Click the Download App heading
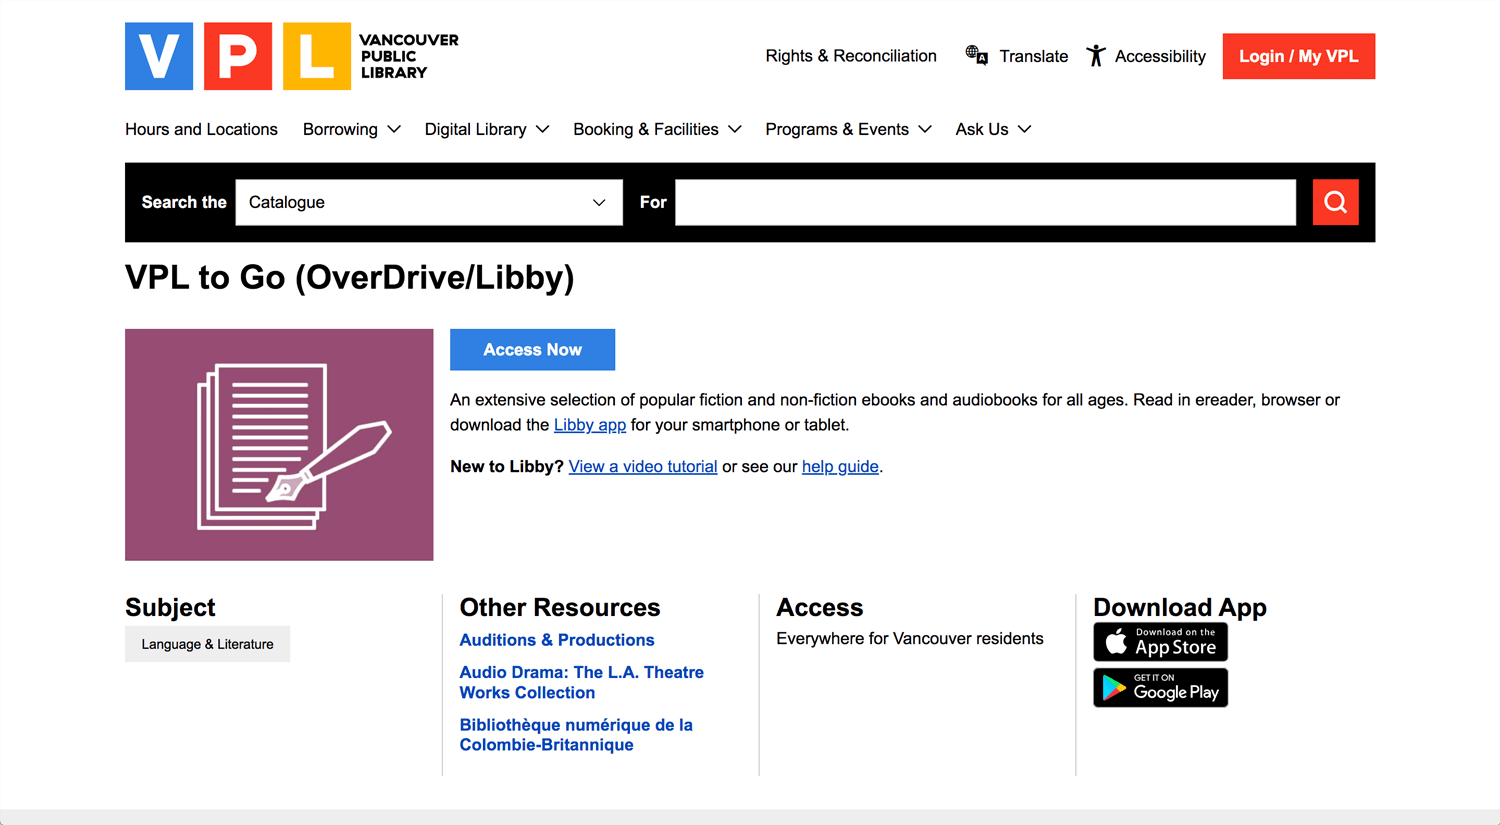Screen dimensions: 1500x825 [1180, 607]
